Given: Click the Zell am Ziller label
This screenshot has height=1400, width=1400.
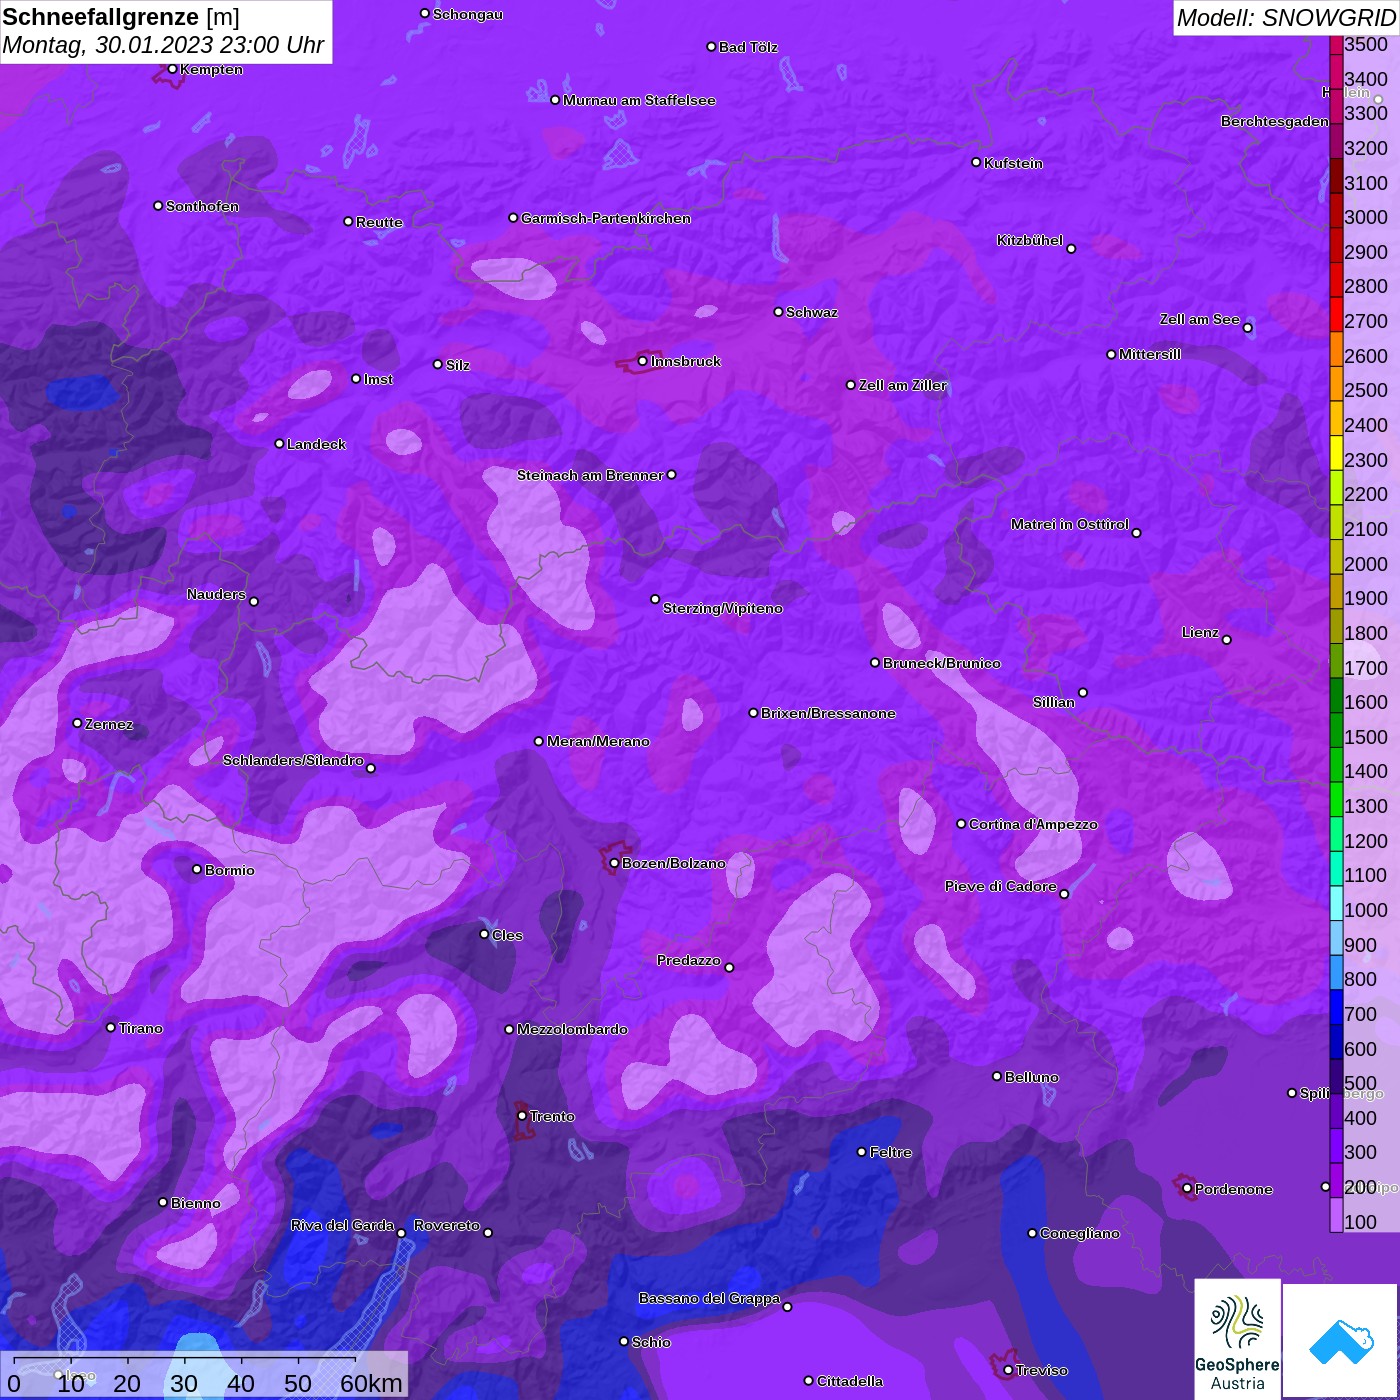Looking at the screenshot, I should point(903,385).
